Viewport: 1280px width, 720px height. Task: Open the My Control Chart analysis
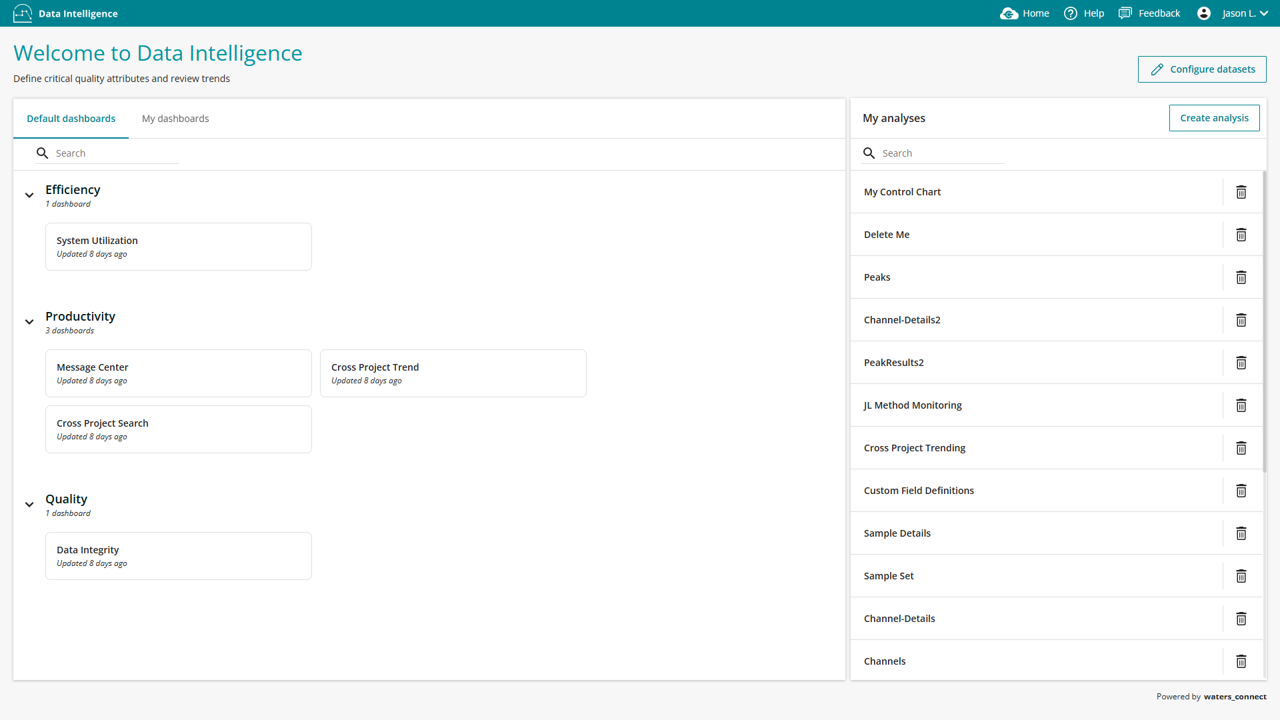pos(1036,192)
